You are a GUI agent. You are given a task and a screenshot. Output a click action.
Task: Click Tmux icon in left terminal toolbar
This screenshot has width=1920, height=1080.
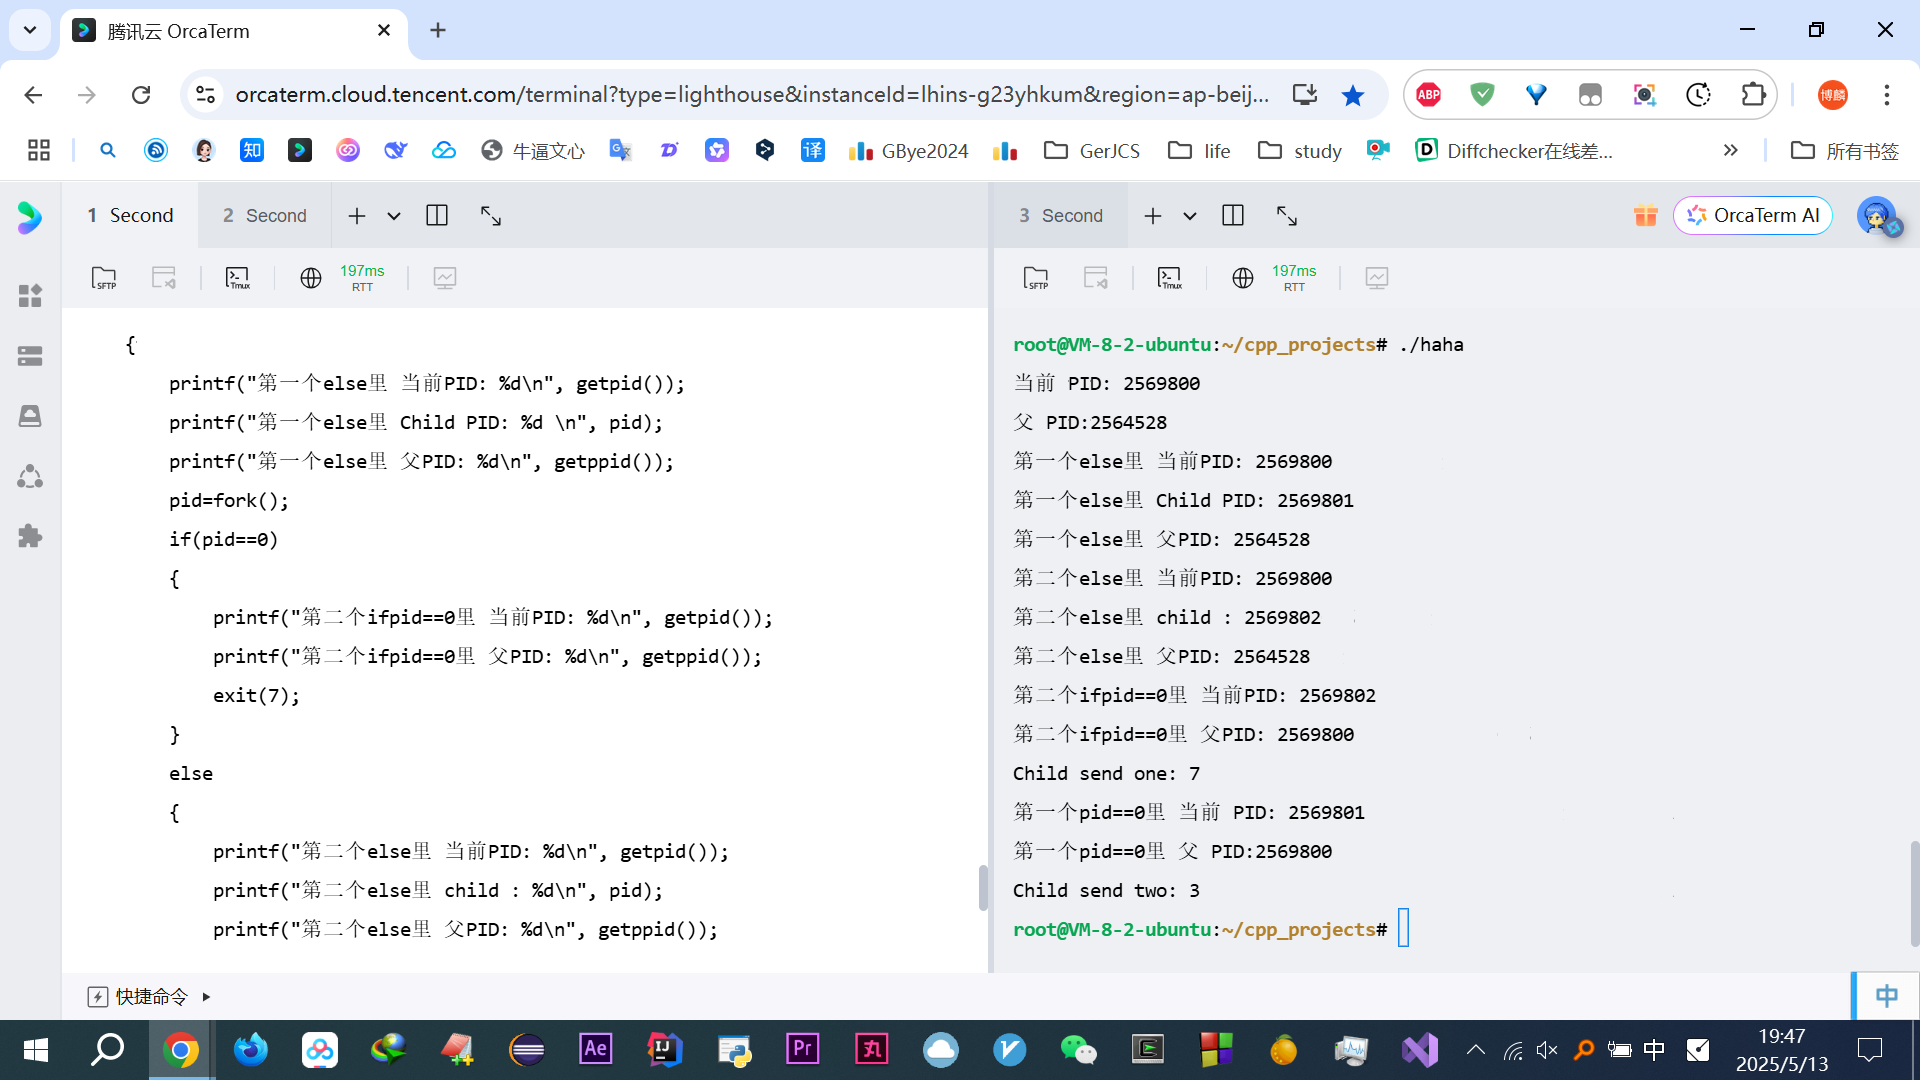coord(237,278)
